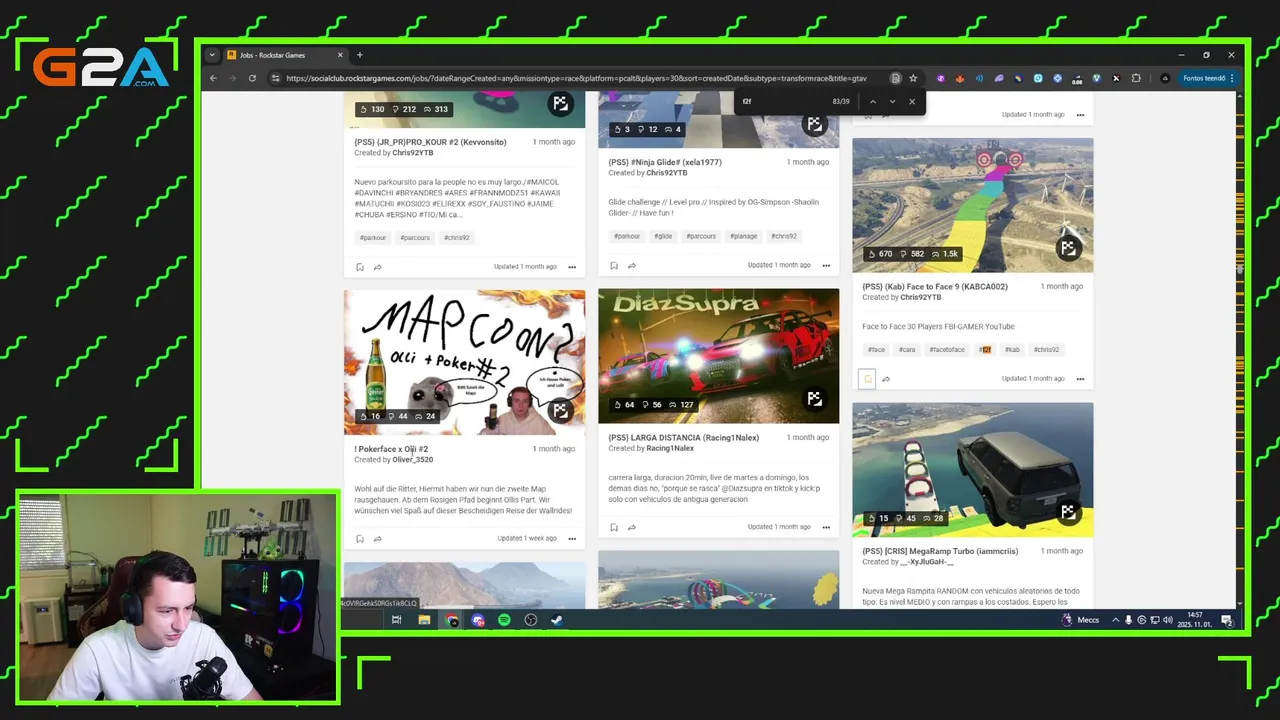Open more options for Face to Face 9 card

click(x=1080, y=379)
